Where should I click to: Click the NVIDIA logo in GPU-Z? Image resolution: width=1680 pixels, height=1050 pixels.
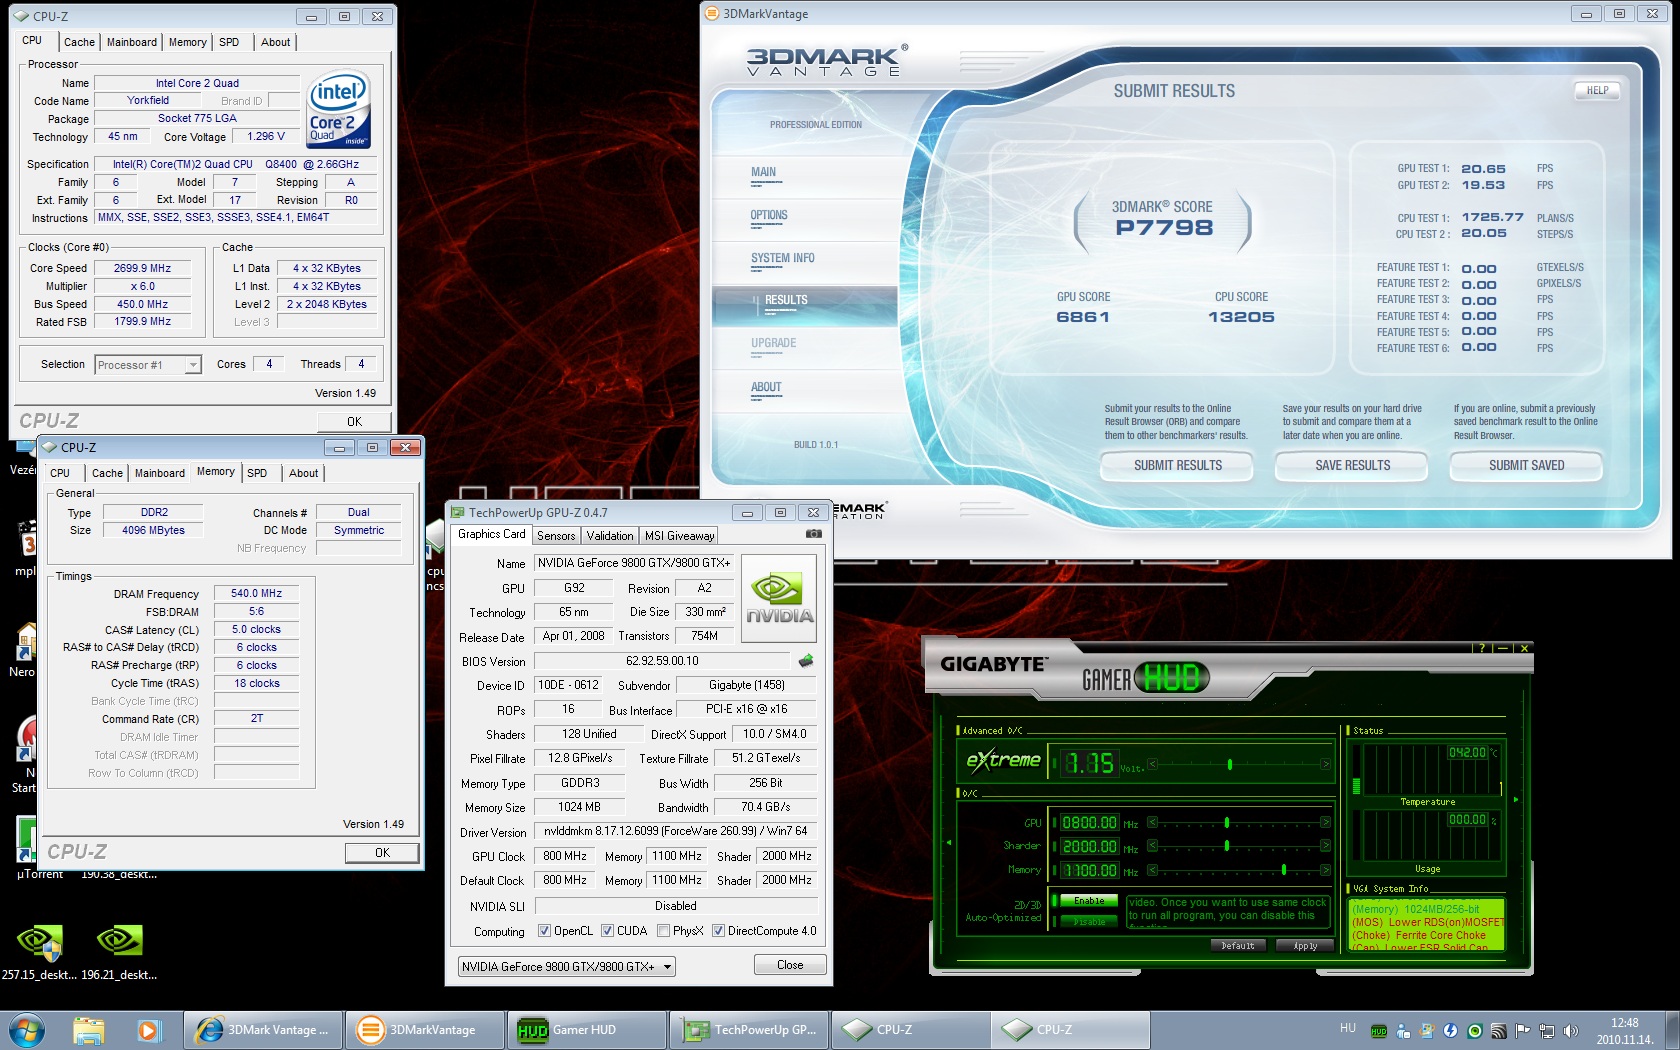779,598
